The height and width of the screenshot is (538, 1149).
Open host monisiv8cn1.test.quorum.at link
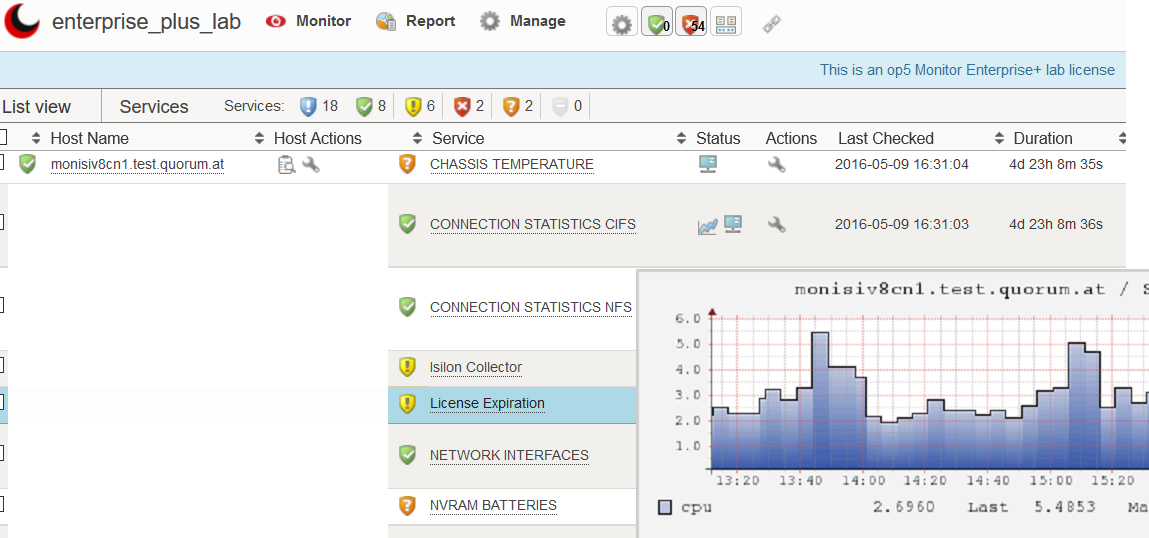tap(138, 164)
